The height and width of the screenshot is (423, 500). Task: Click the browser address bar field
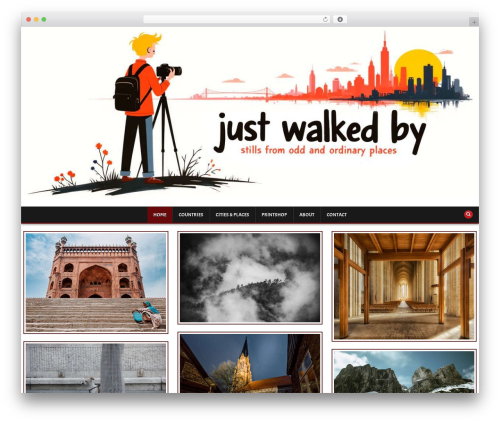236,19
